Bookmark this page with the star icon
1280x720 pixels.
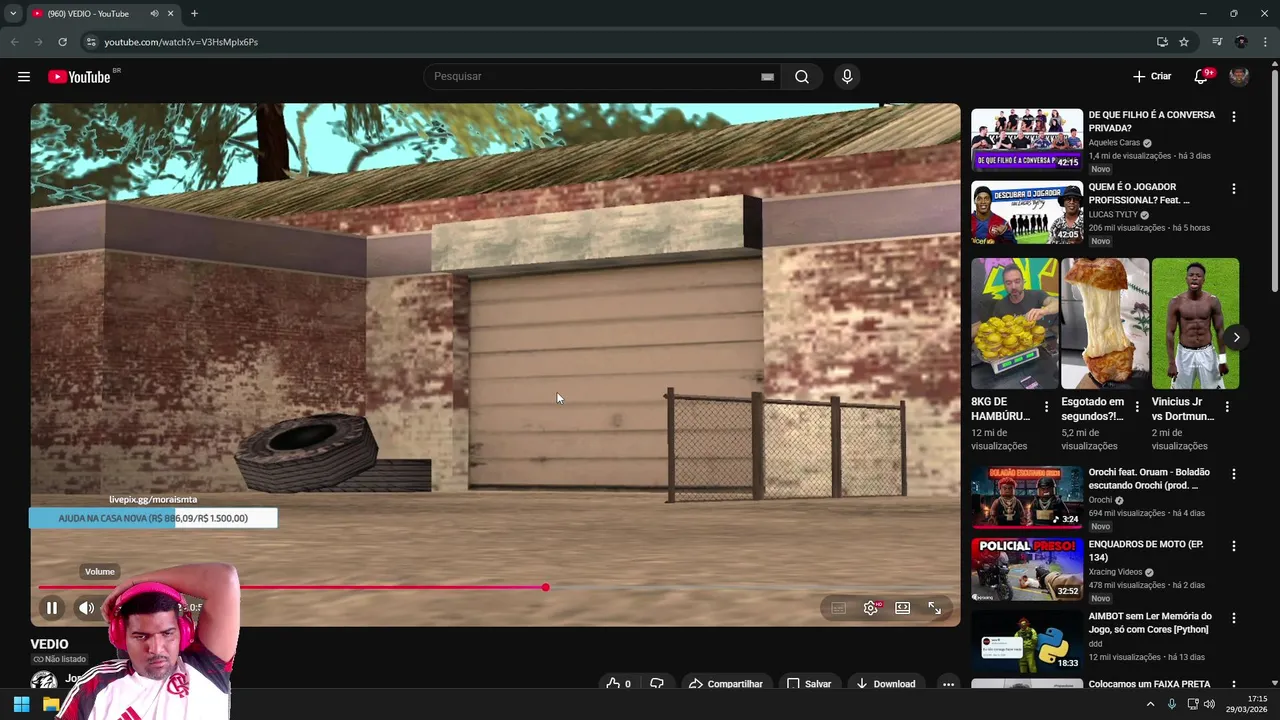[x=1184, y=42]
